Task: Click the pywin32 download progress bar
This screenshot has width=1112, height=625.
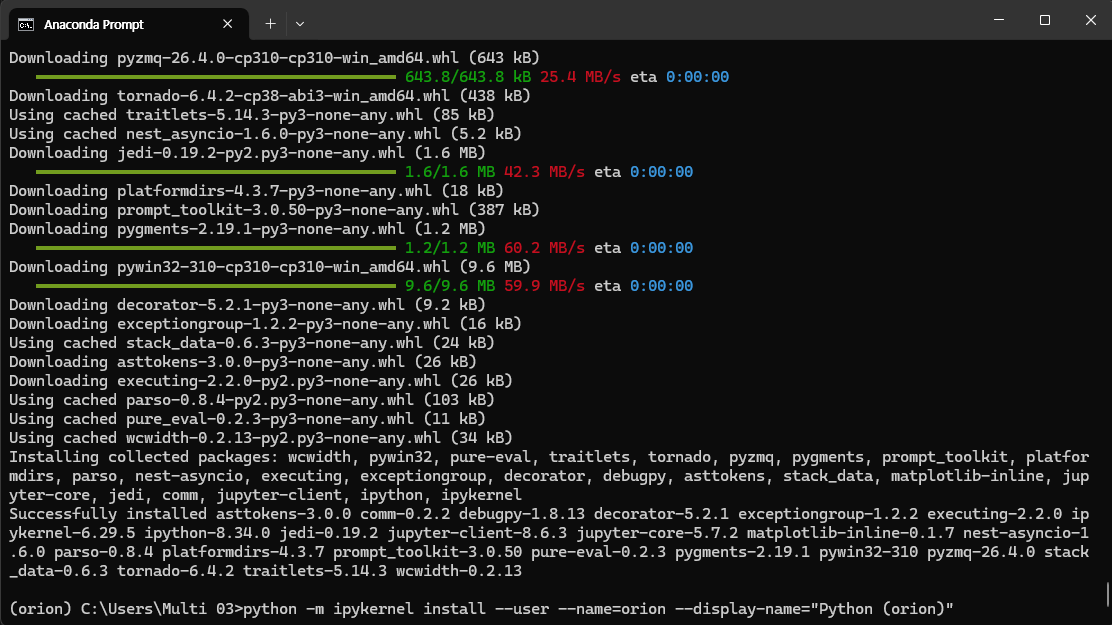Action: [216, 286]
